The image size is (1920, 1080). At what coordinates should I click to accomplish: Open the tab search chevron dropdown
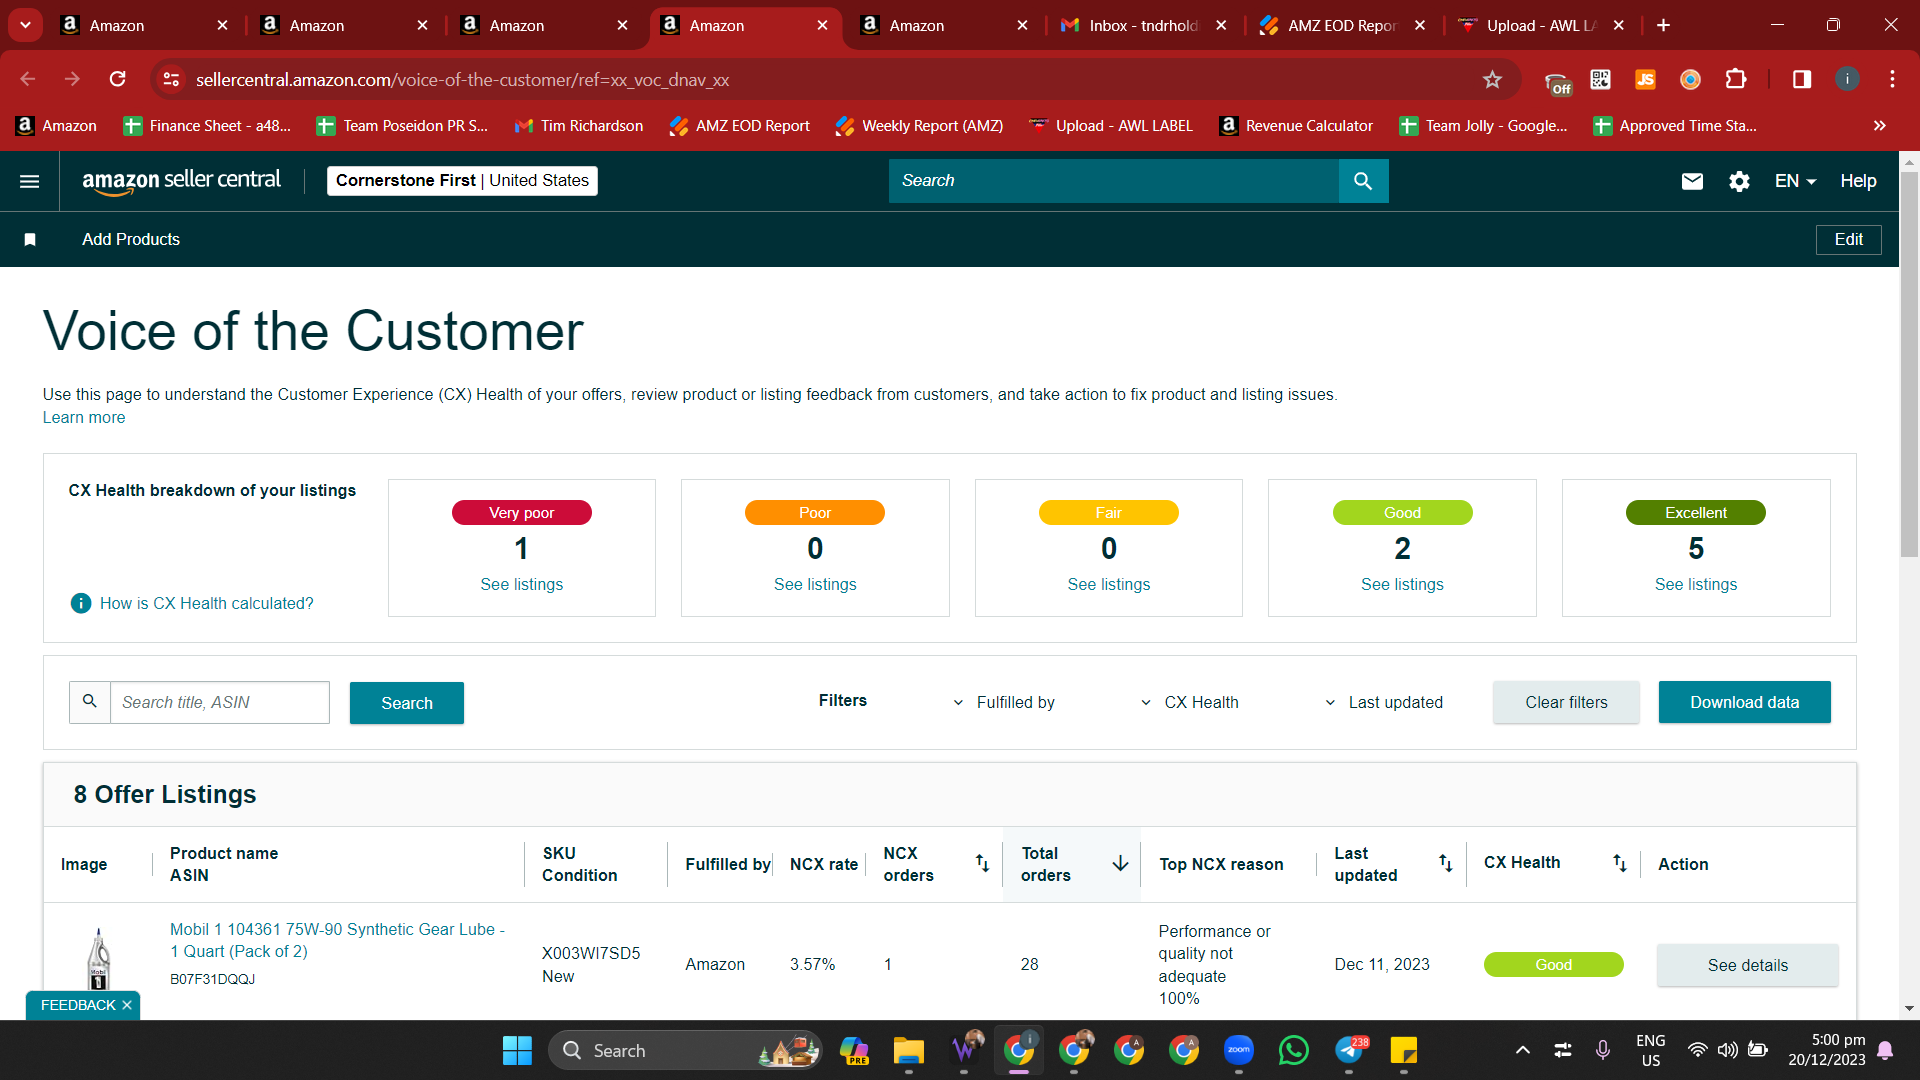pyautogui.click(x=25, y=25)
